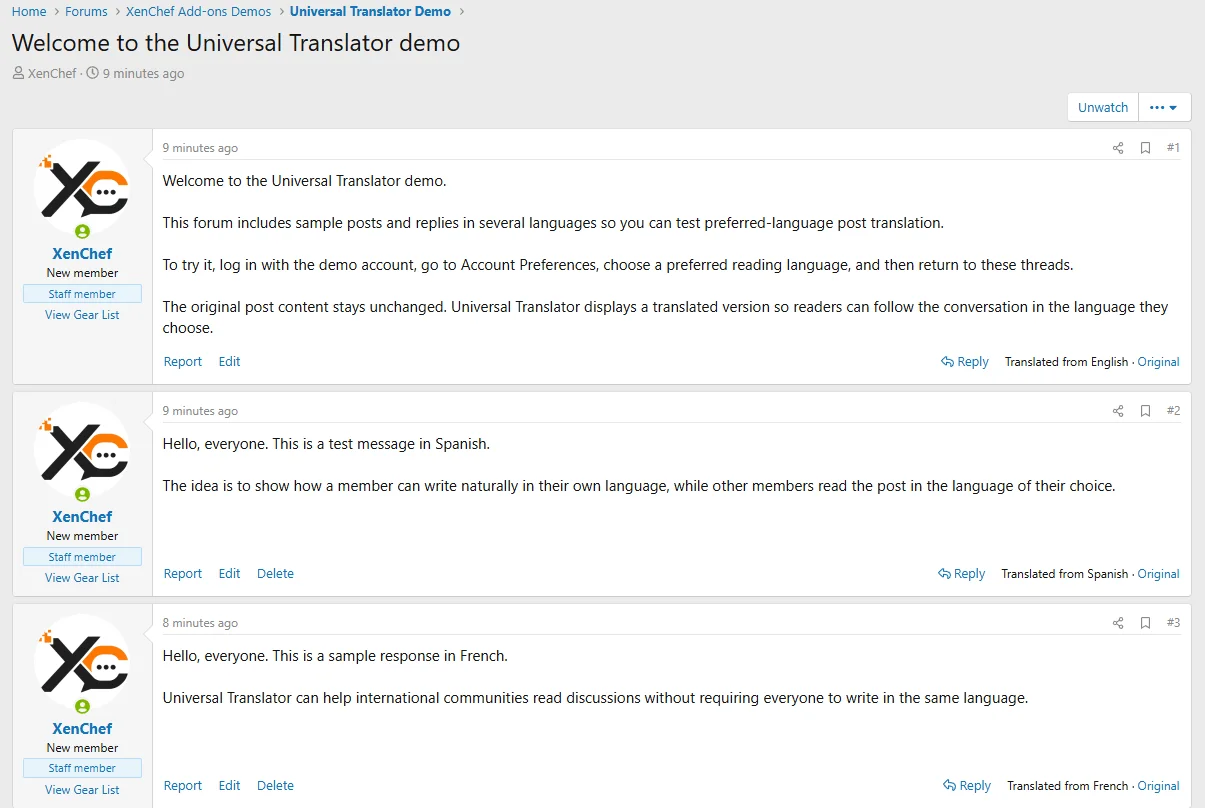1205x808 pixels.
Task: View Gear List on post #3
Action: pyautogui.click(x=82, y=790)
